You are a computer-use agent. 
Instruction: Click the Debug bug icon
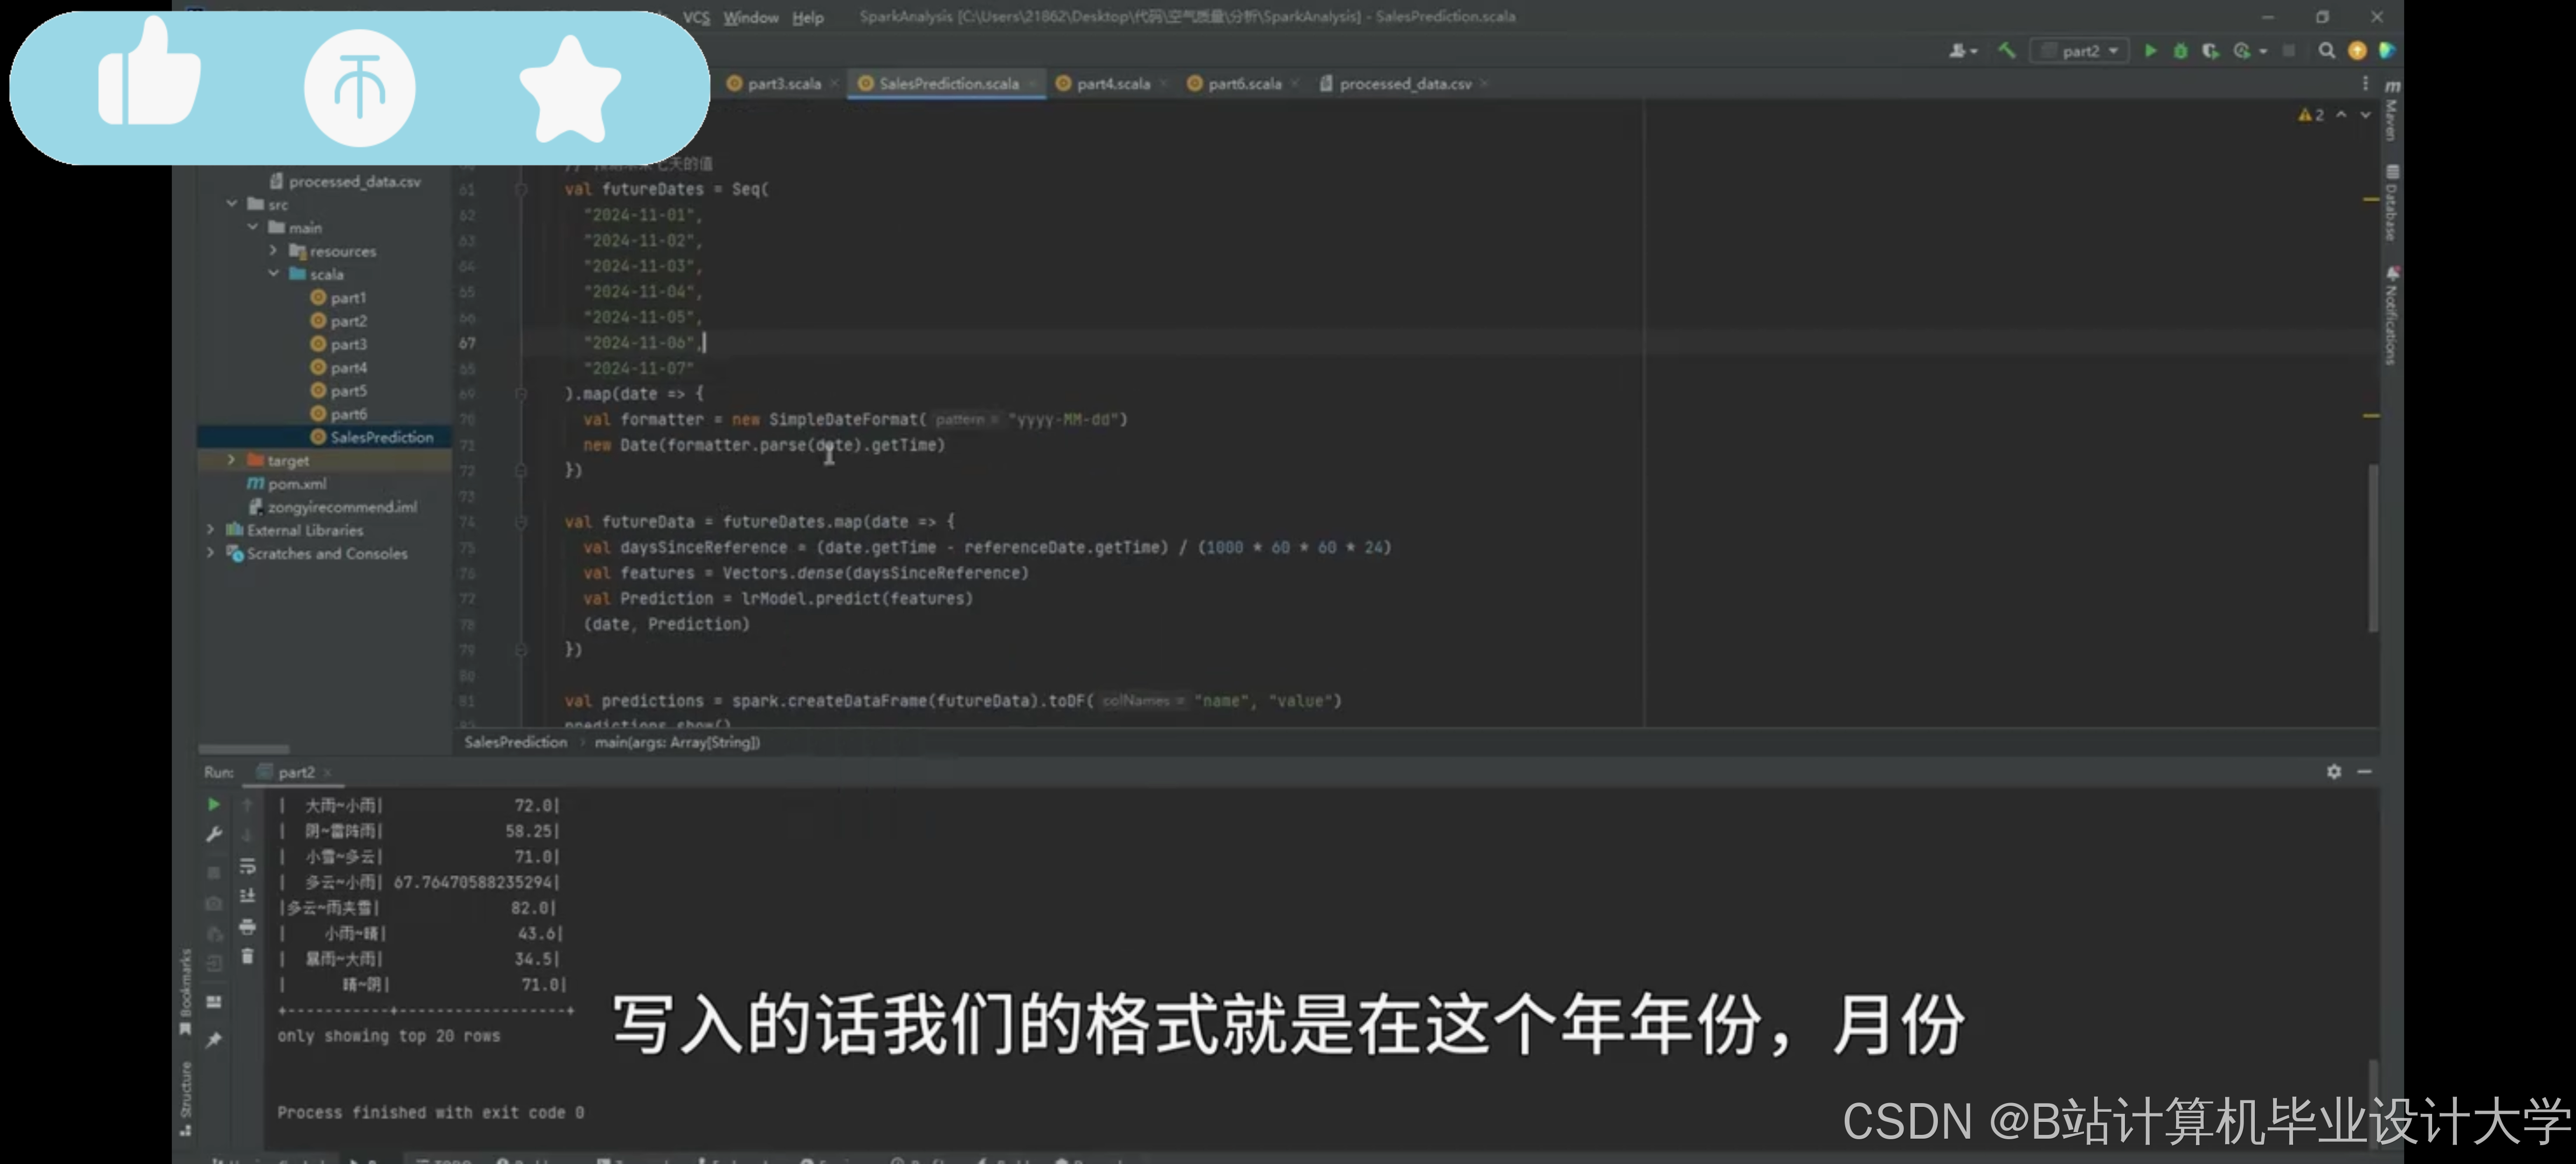[2180, 51]
